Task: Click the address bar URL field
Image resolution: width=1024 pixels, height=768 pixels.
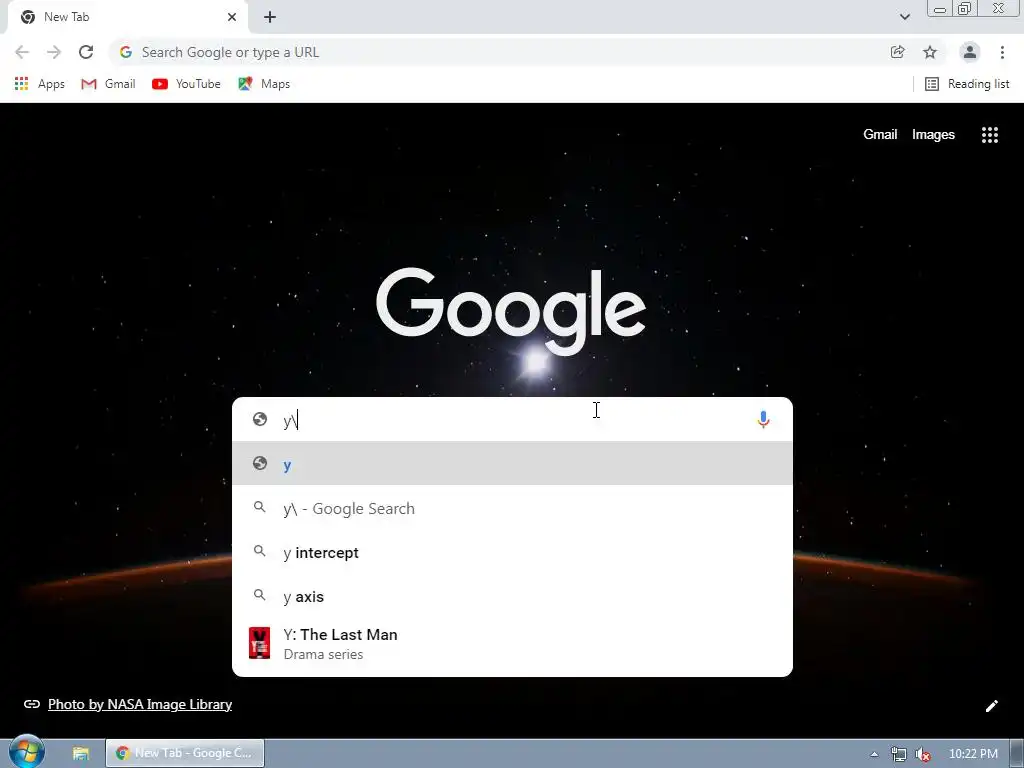Action: (x=503, y=52)
